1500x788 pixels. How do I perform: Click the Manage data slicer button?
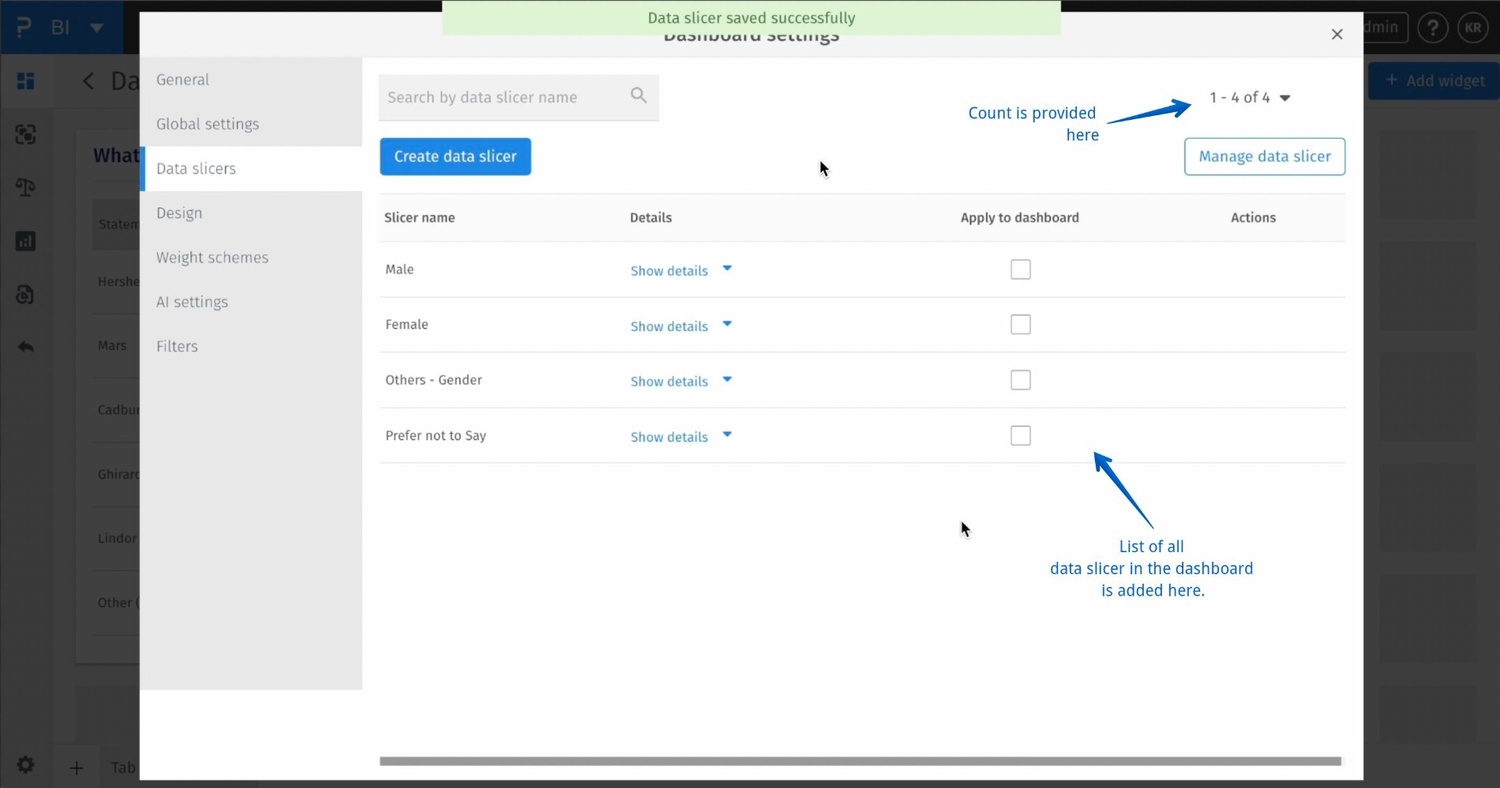(1264, 156)
